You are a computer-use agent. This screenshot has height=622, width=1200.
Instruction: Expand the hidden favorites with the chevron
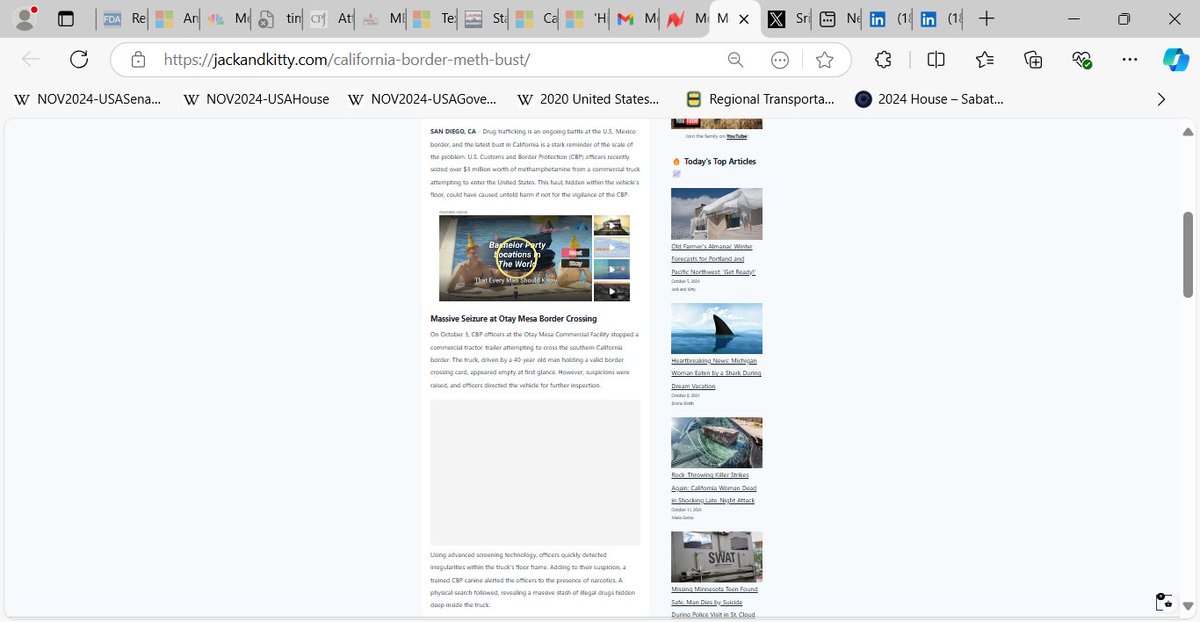[x=1161, y=99]
